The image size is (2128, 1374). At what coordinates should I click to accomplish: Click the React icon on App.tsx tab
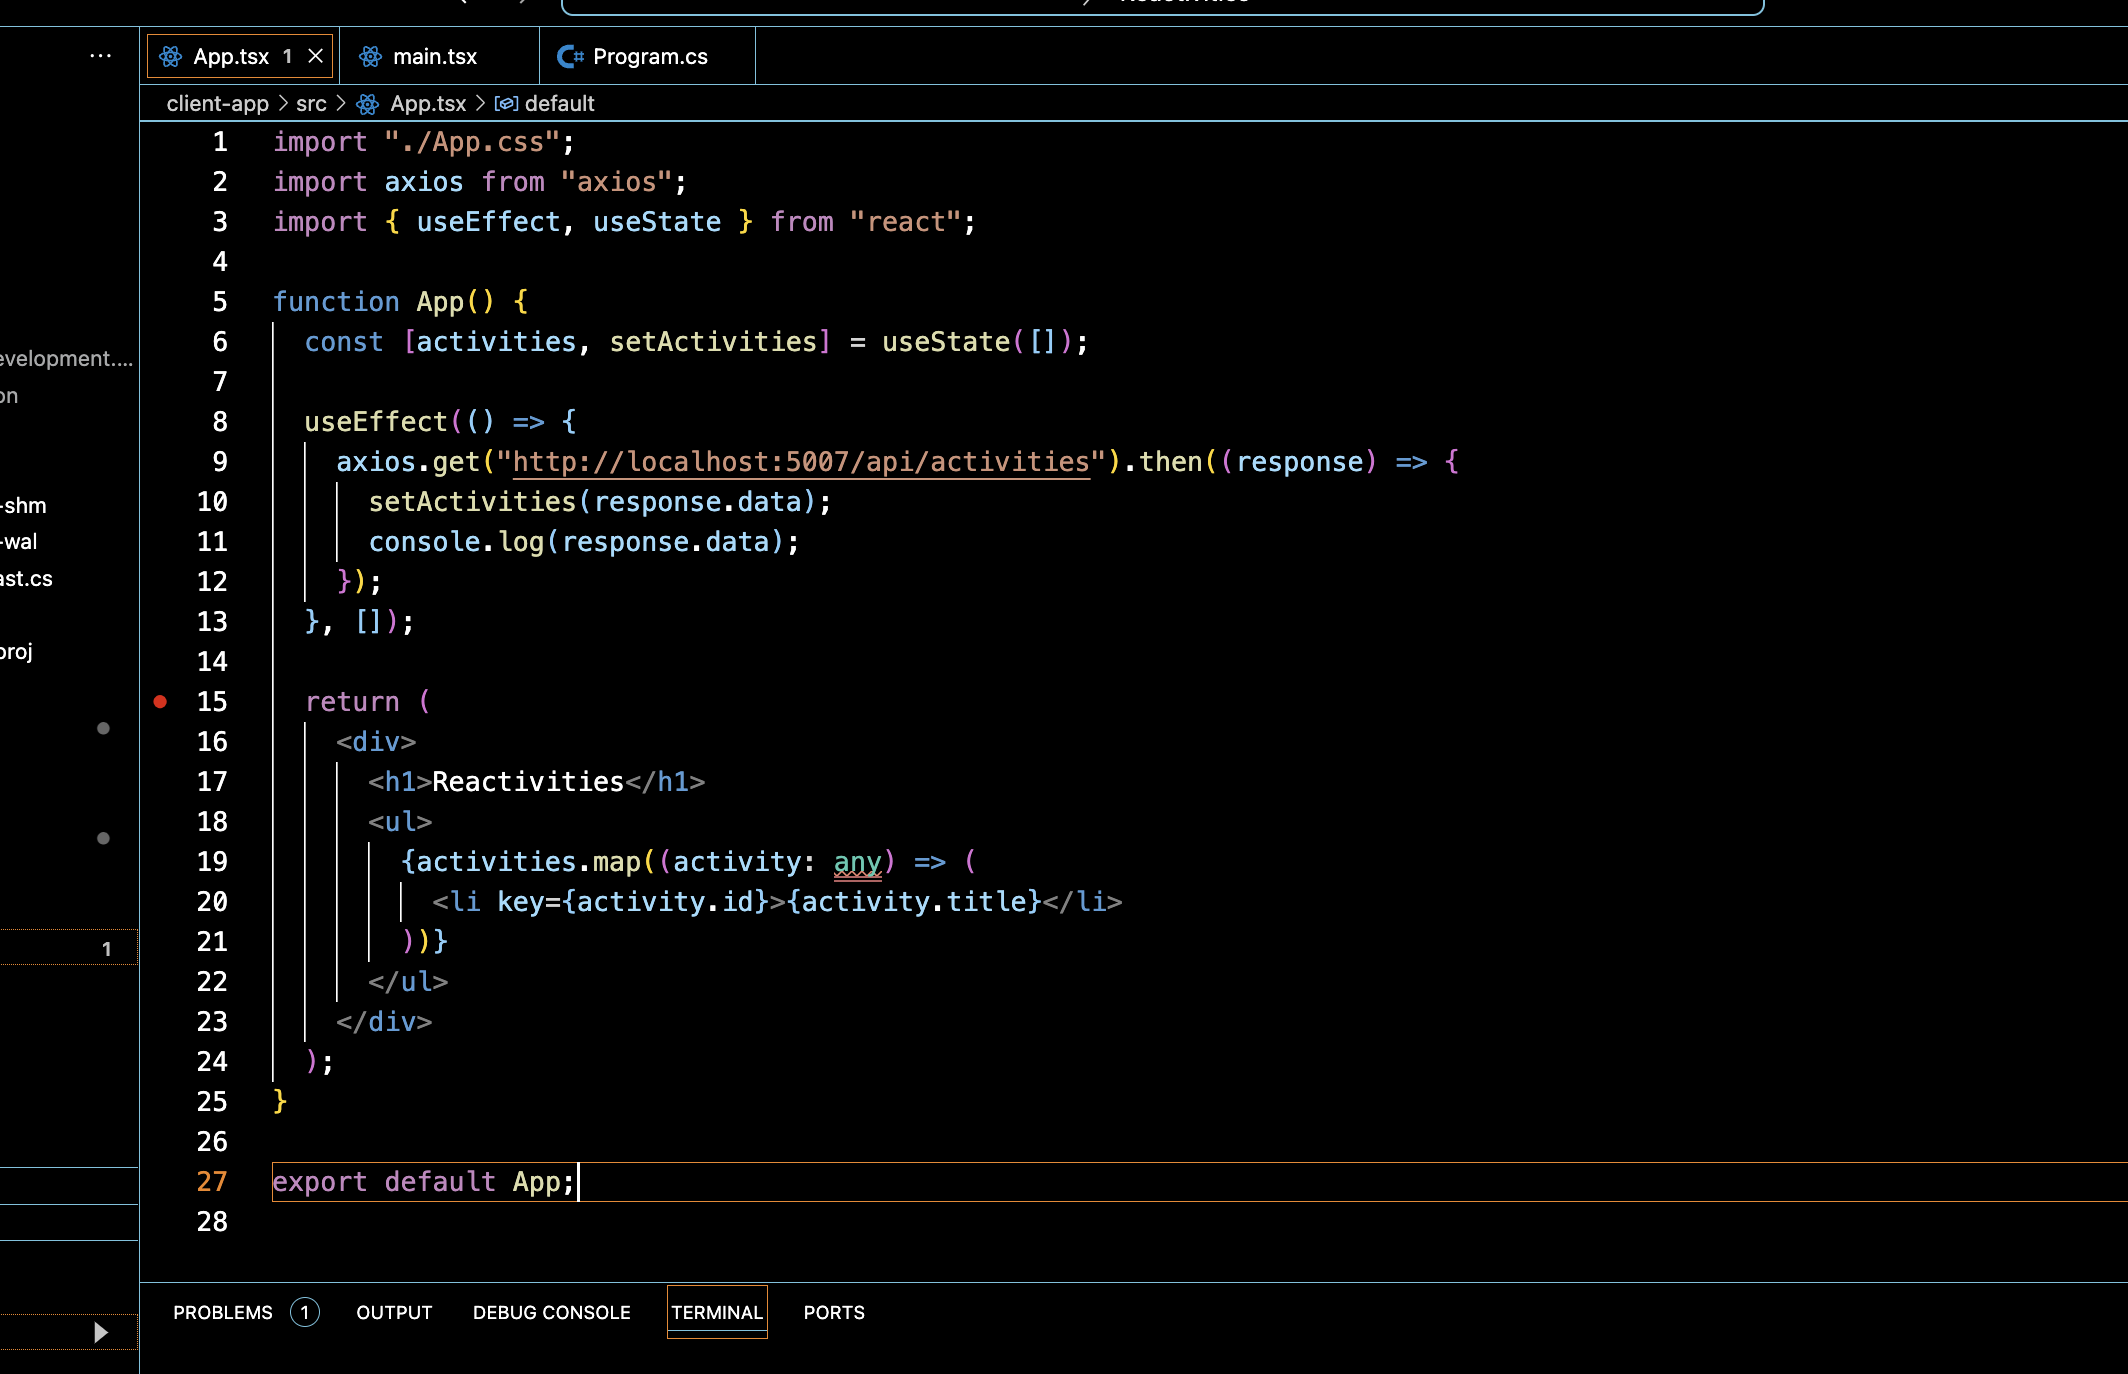(x=171, y=56)
